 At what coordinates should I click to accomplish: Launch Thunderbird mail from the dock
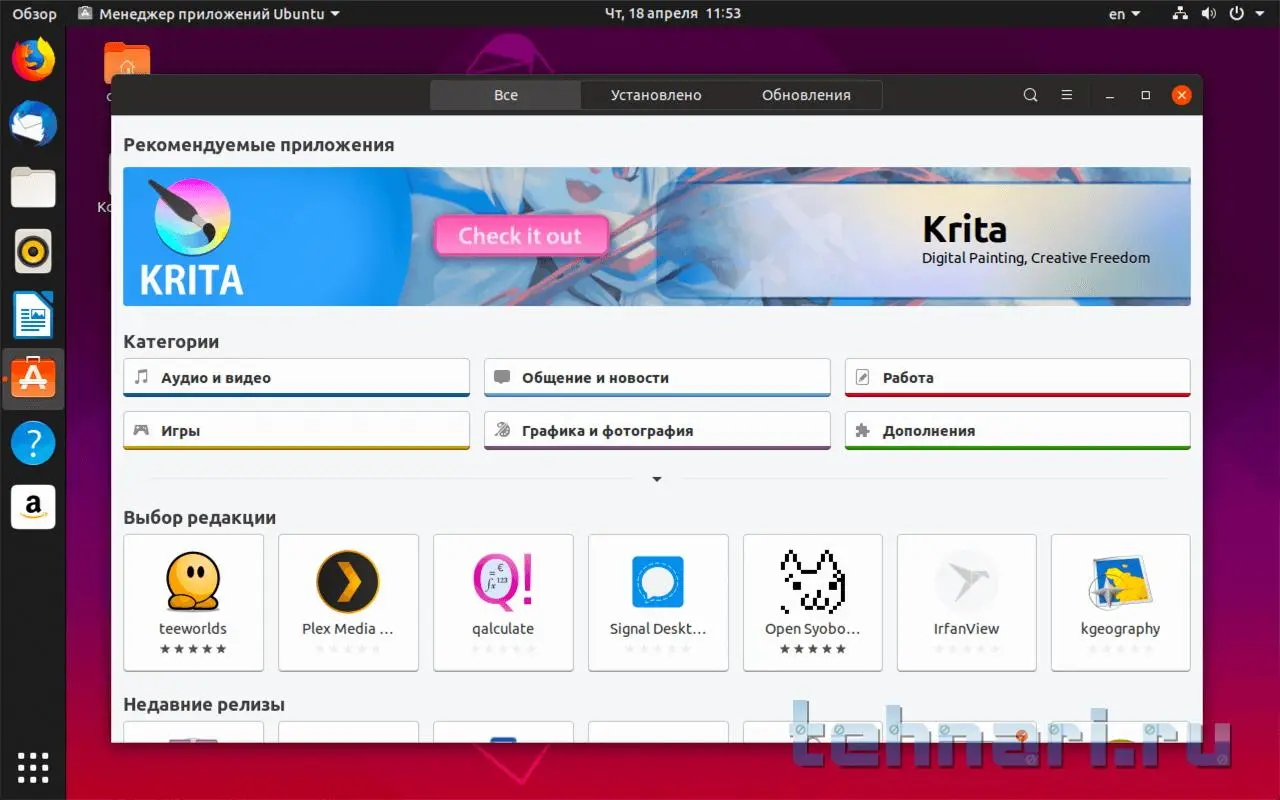point(33,124)
